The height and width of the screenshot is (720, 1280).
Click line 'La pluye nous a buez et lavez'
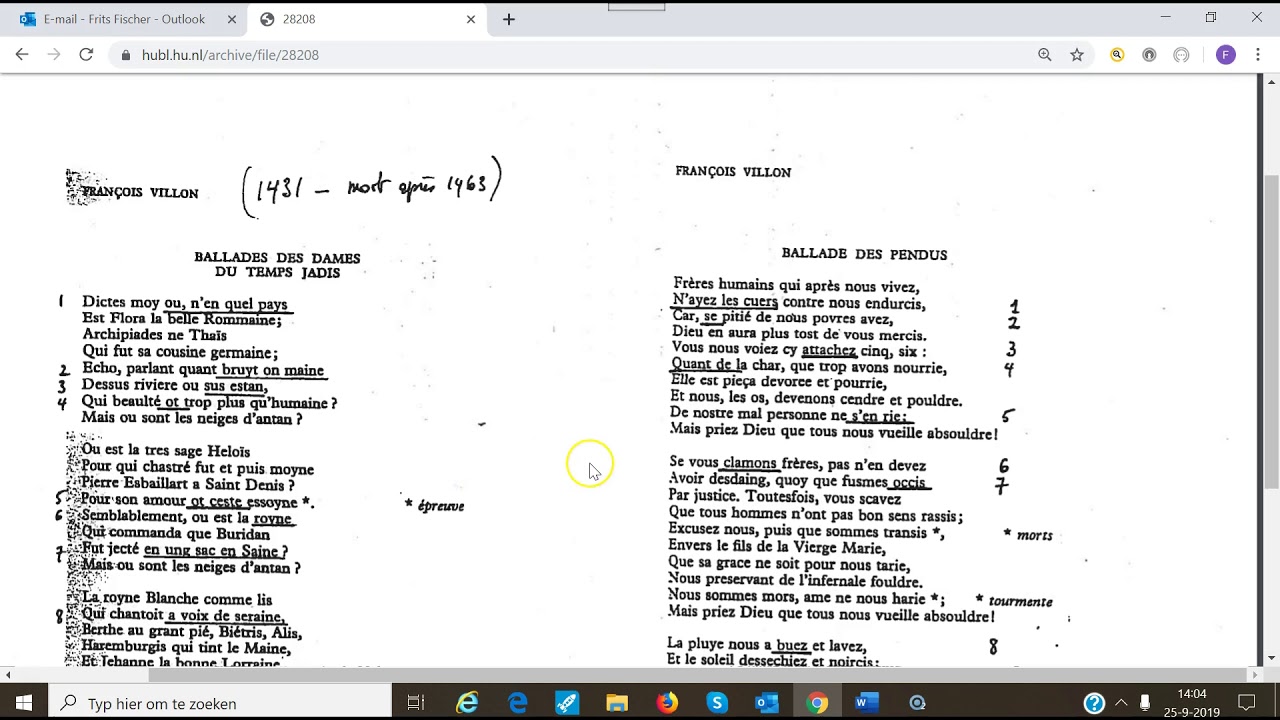[767, 645]
